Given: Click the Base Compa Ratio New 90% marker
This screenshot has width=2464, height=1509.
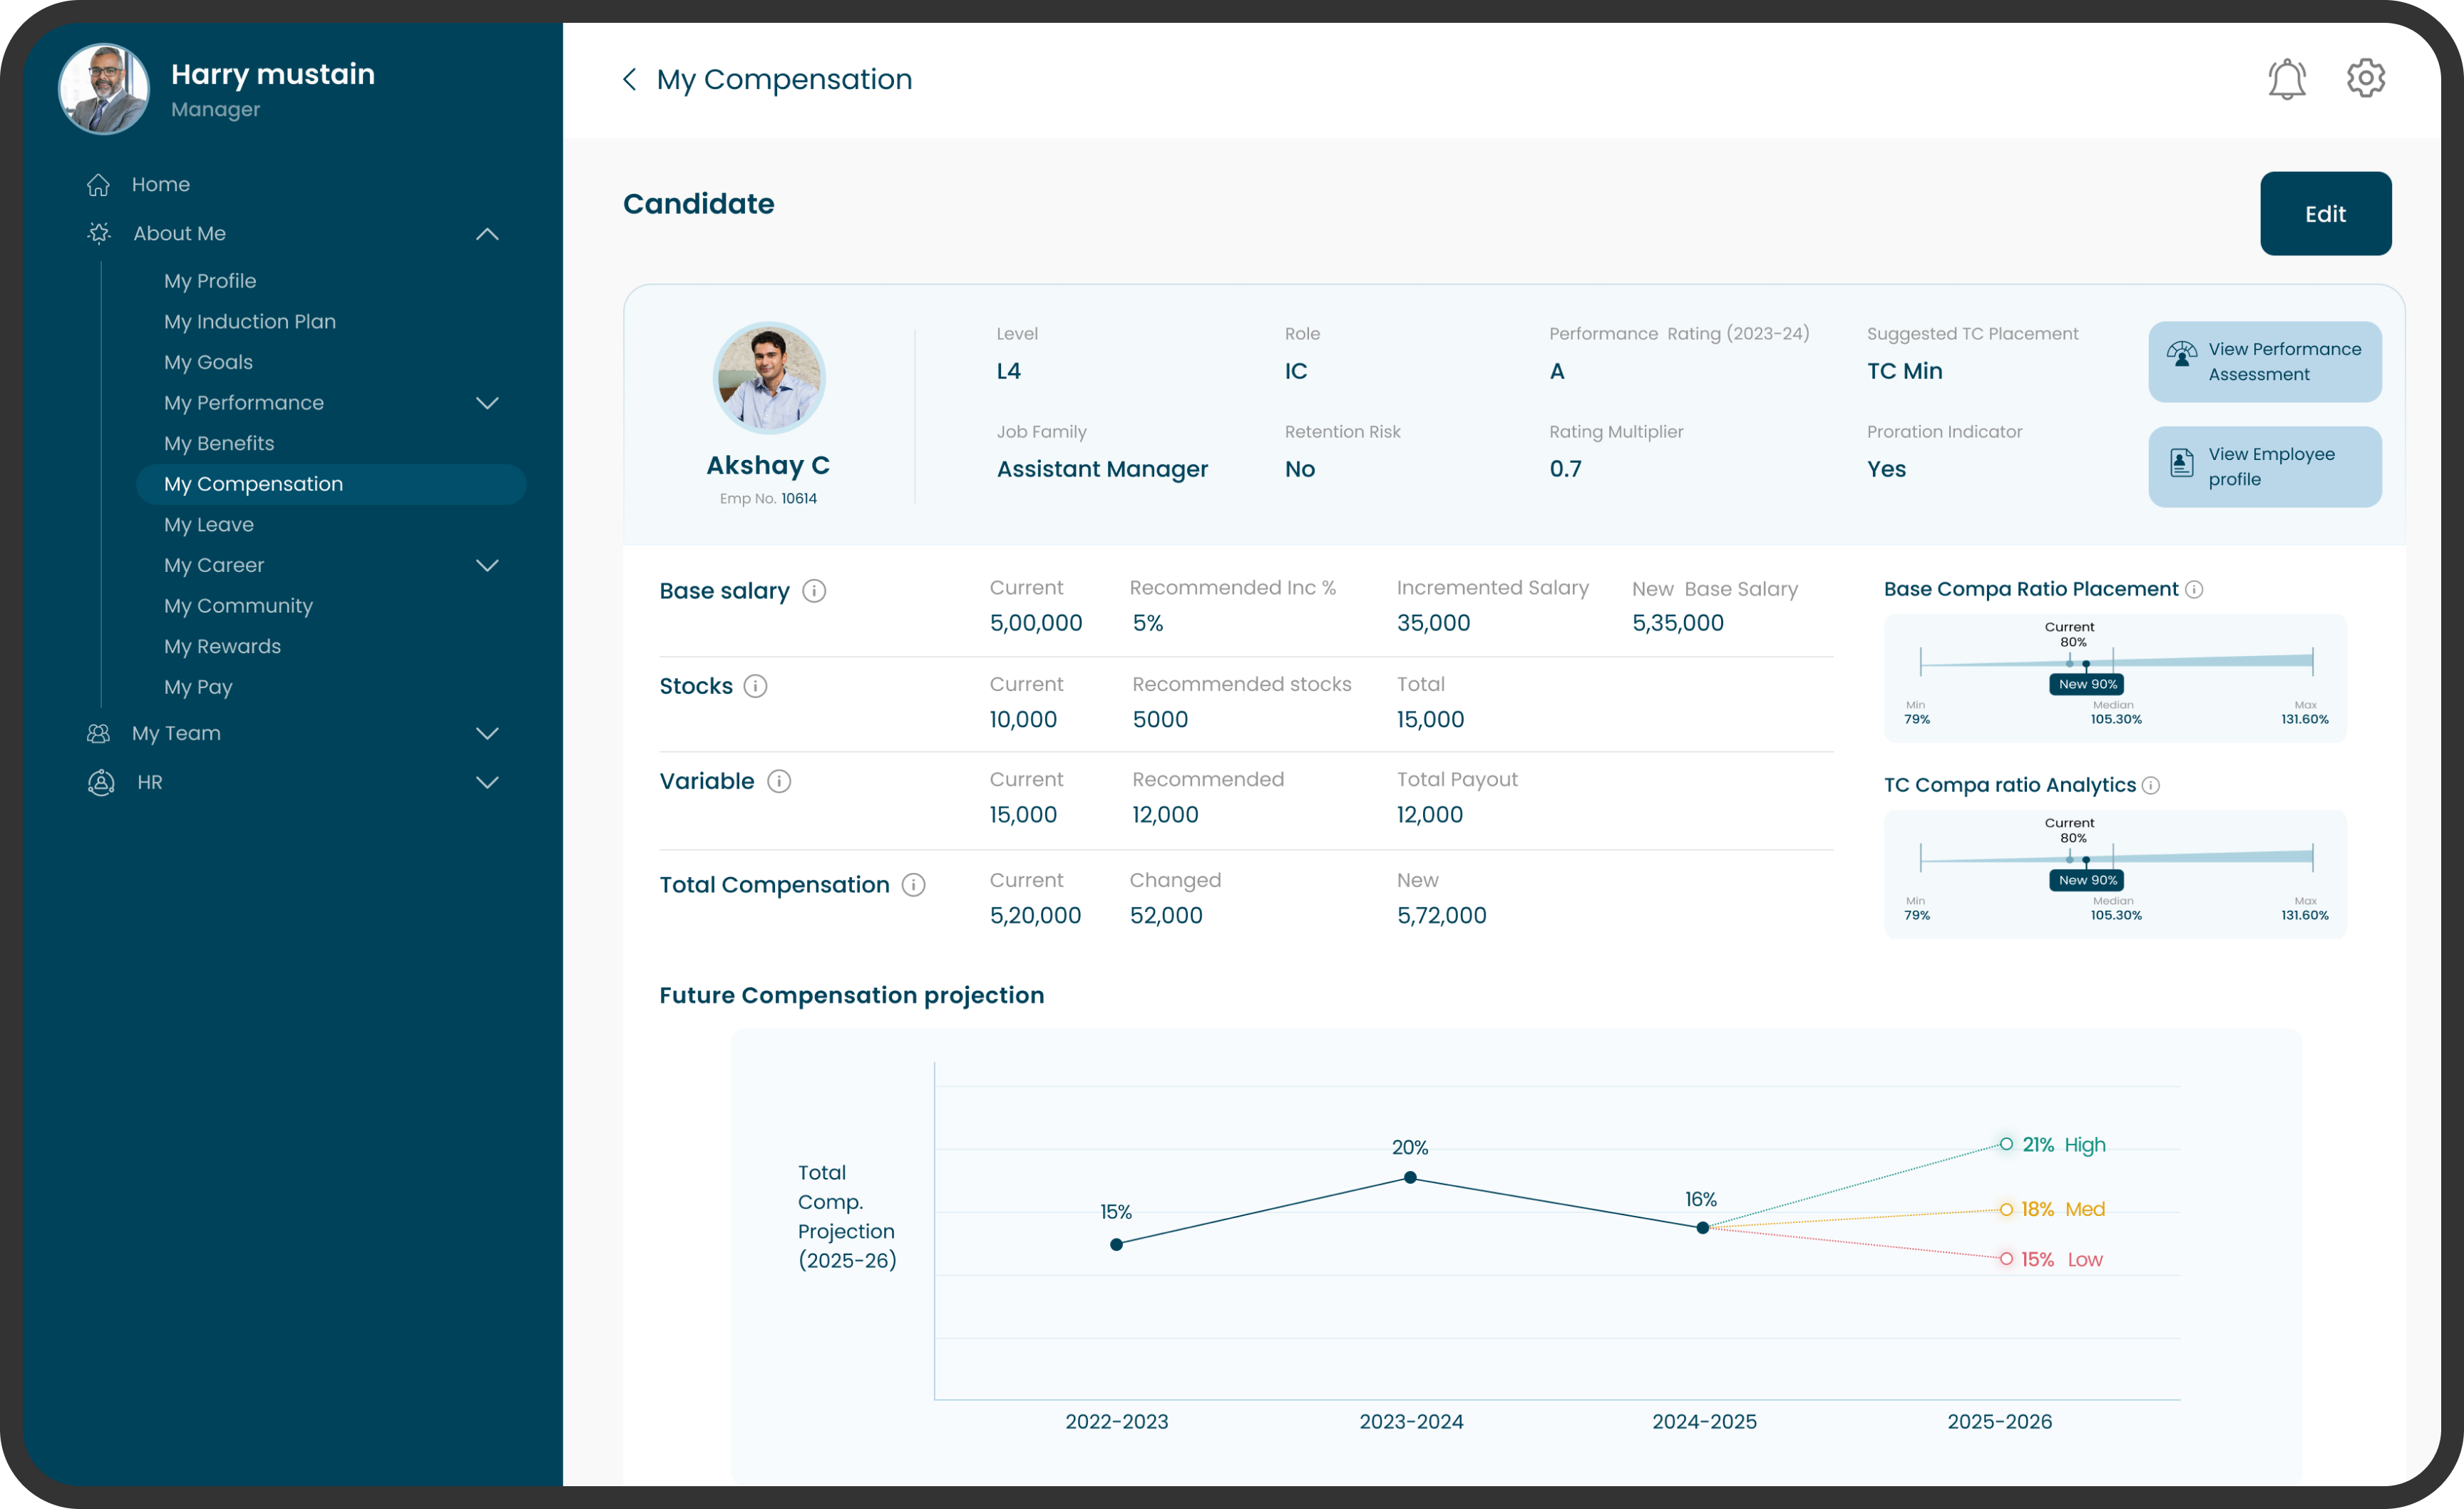Looking at the screenshot, I should click(2087, 684).
